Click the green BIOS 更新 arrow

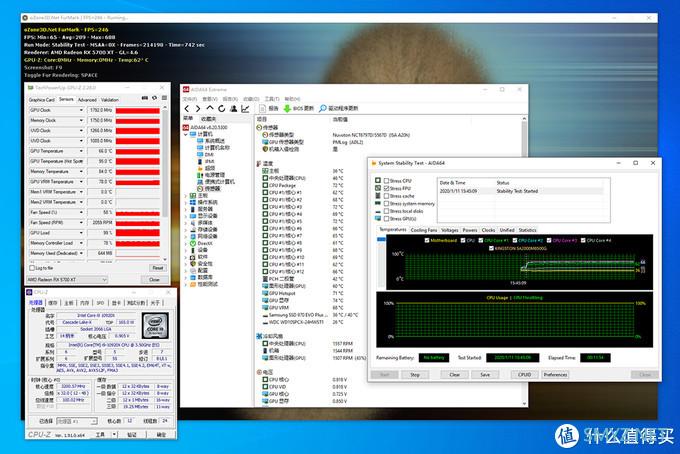click(x=287, y=108)
